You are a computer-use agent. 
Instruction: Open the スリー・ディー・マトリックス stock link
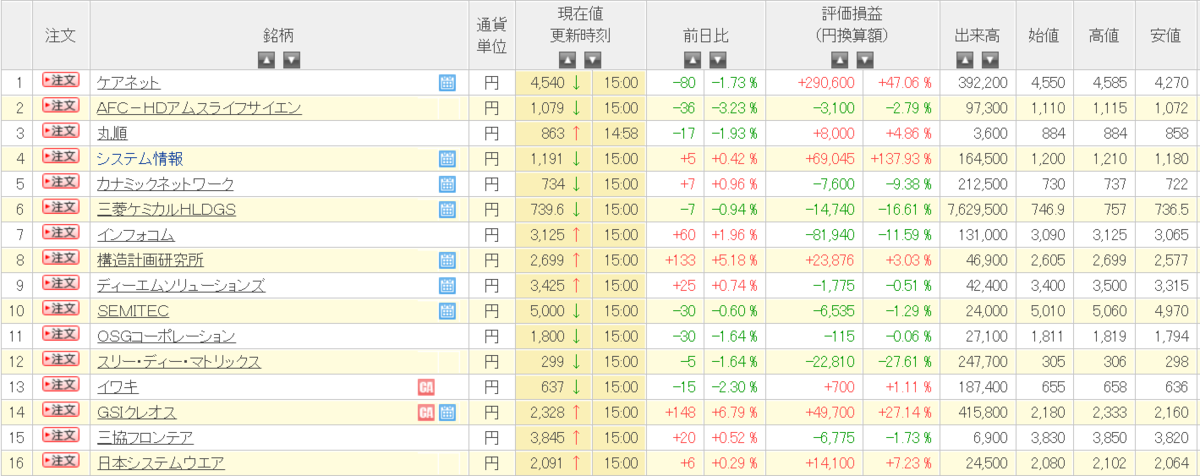click(x=178, y=362)
